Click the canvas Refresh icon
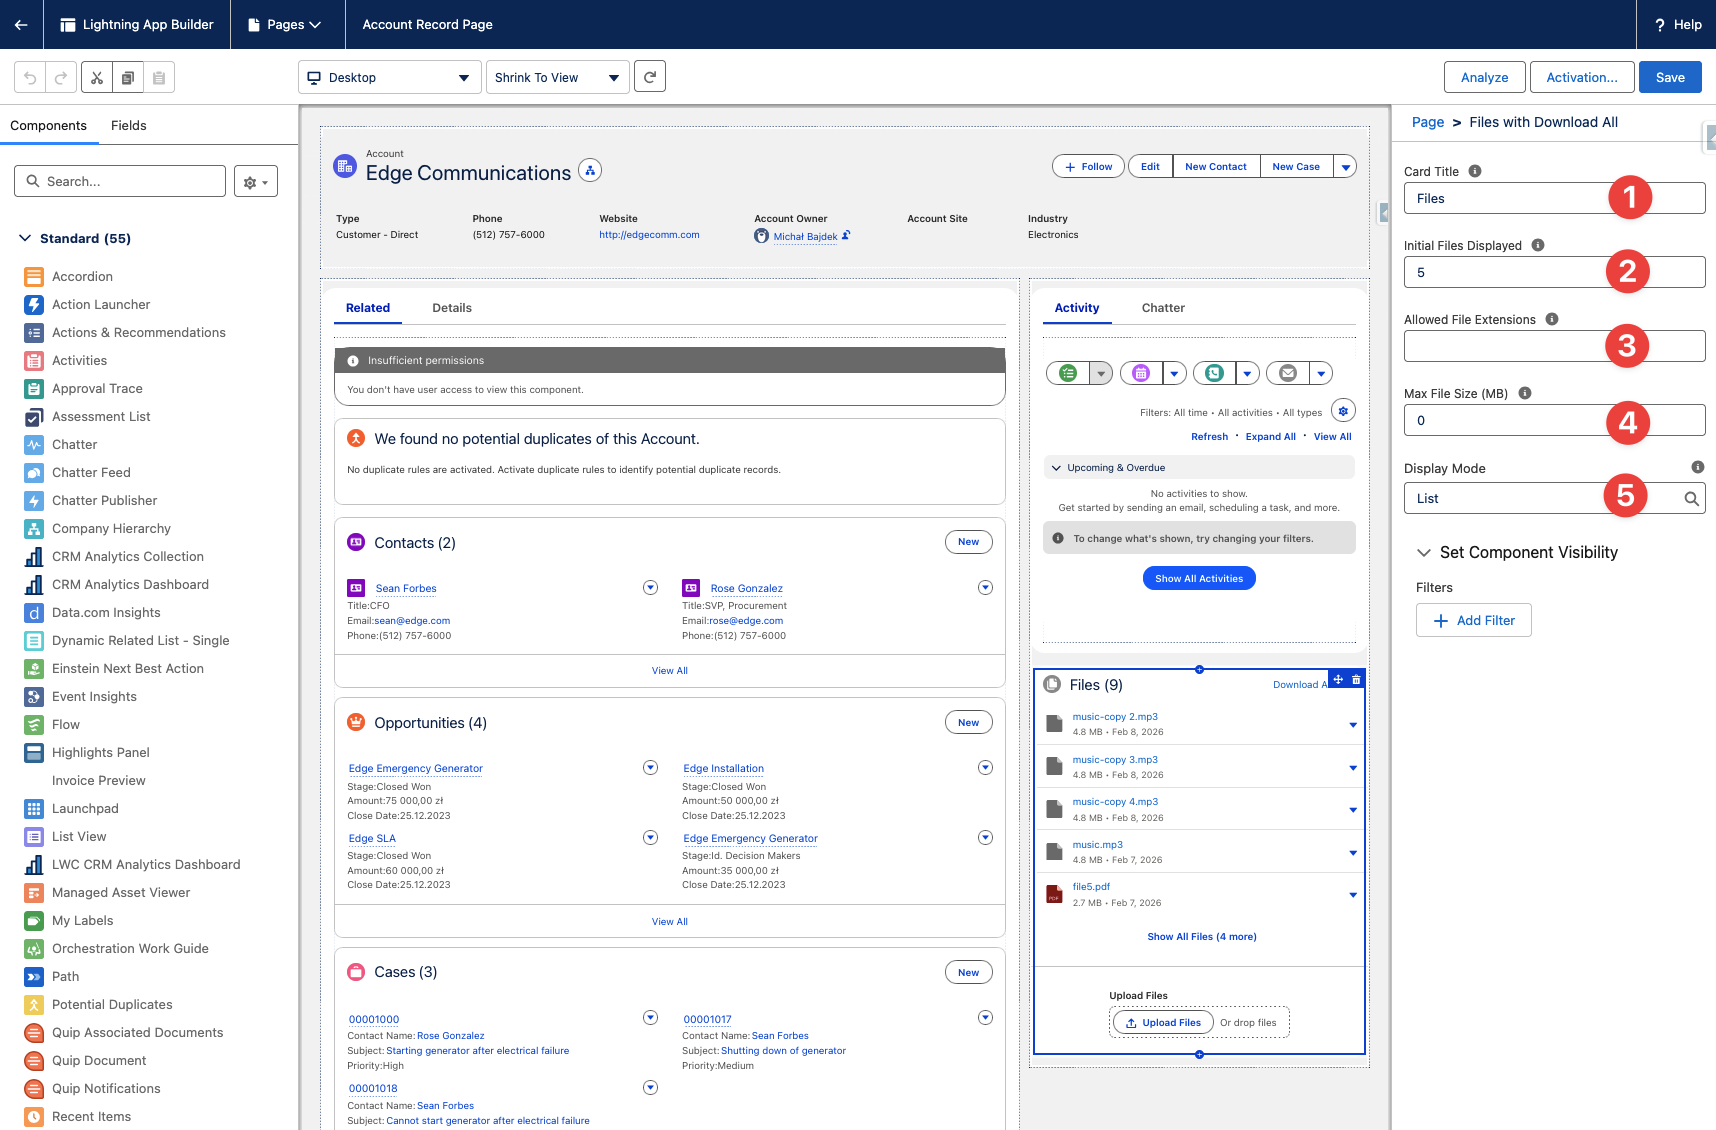Viewport: 1716px width, 1130px height. pyautogui.click(x=649, y=76)
